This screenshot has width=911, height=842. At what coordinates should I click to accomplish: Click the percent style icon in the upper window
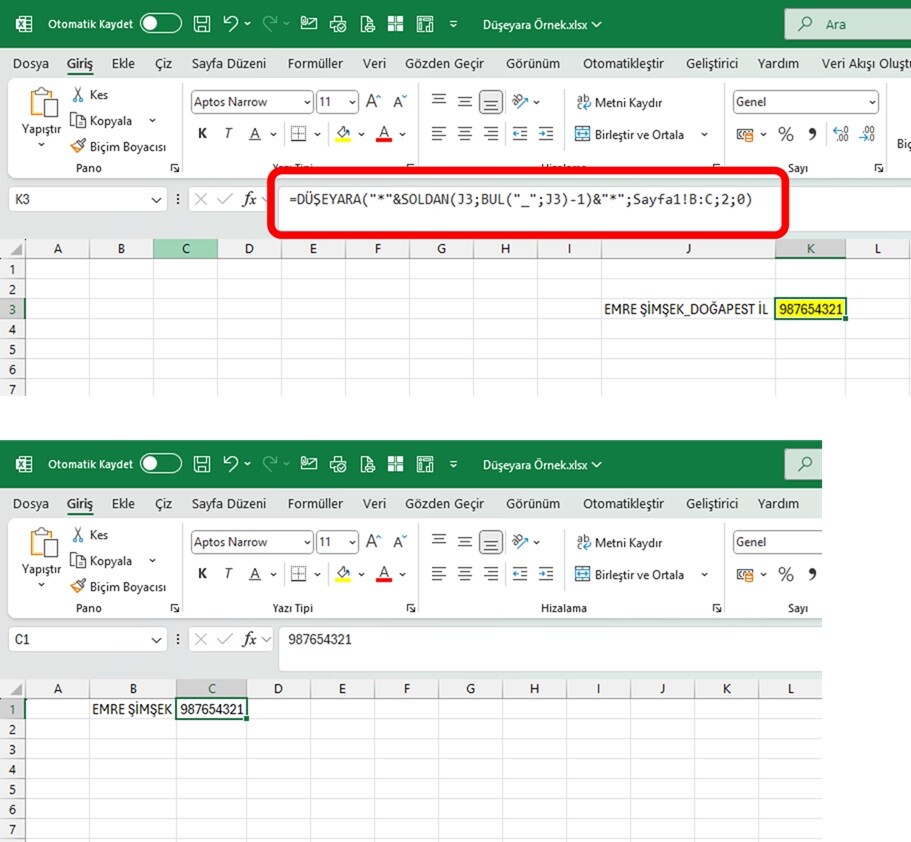click(x=786, y=134)
